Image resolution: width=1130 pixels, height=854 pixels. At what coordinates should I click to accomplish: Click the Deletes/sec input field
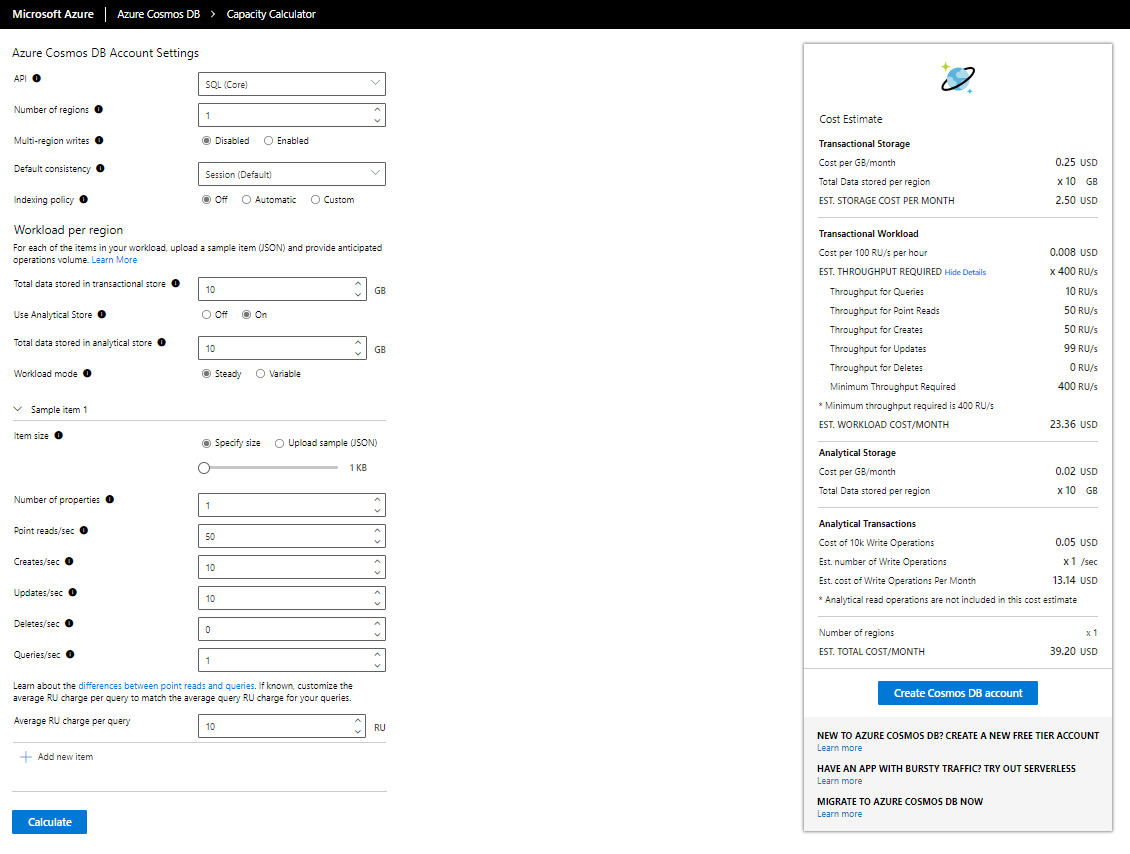[292, 629]
